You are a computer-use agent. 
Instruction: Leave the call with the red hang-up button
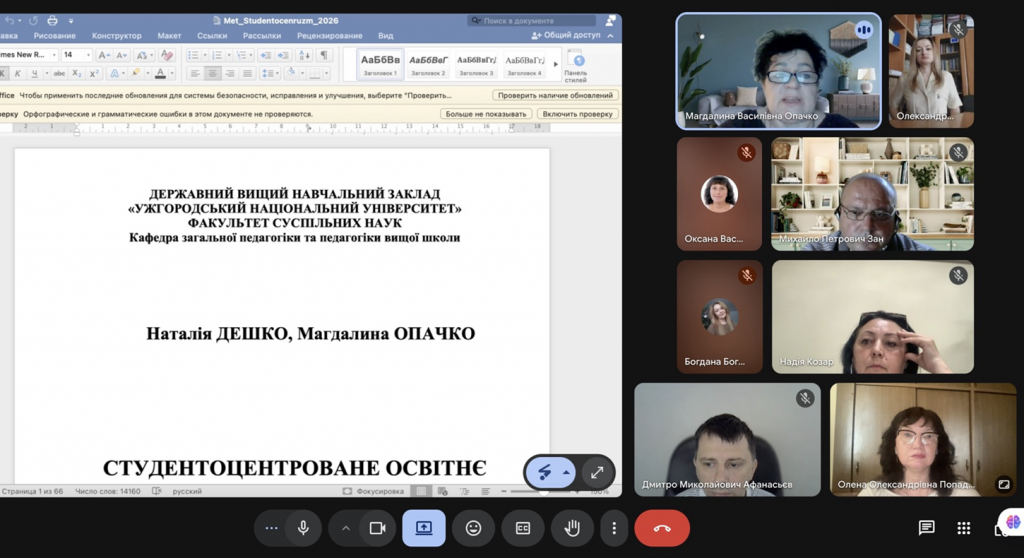662,528
